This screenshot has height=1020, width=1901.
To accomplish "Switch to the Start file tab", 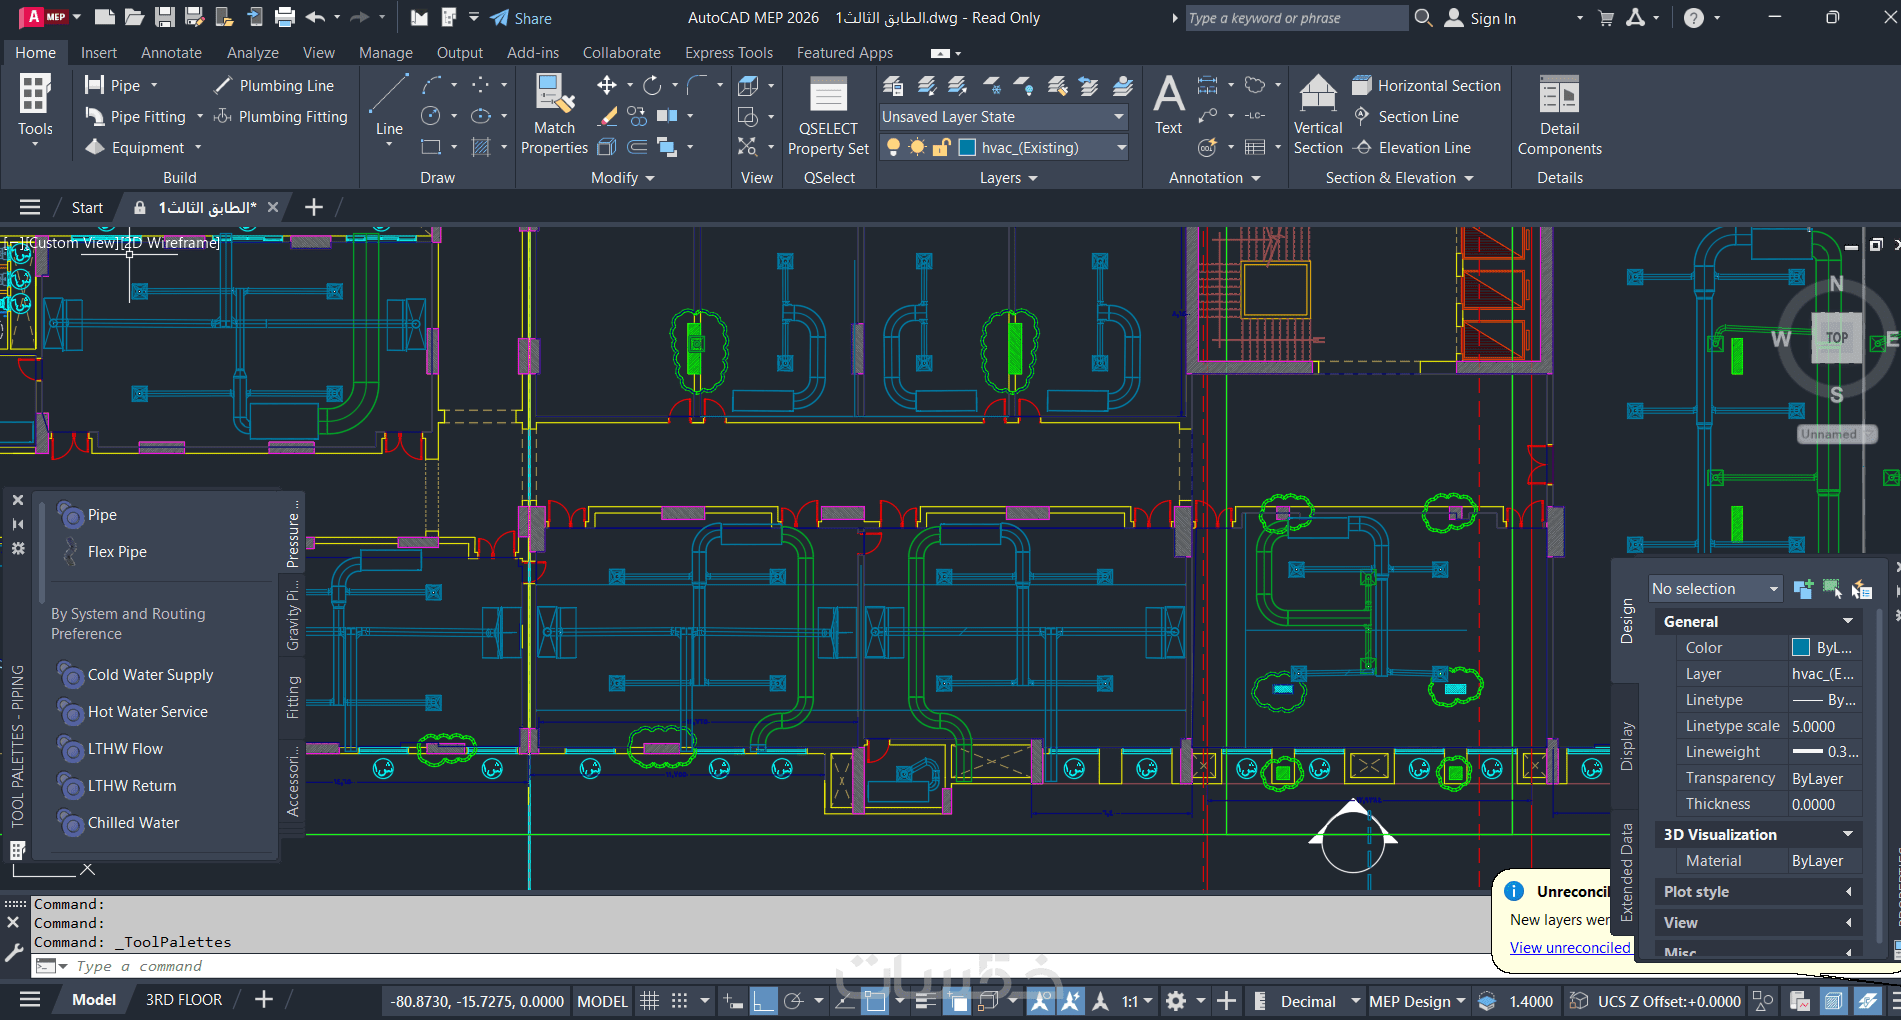I will [x=87, y=207].
